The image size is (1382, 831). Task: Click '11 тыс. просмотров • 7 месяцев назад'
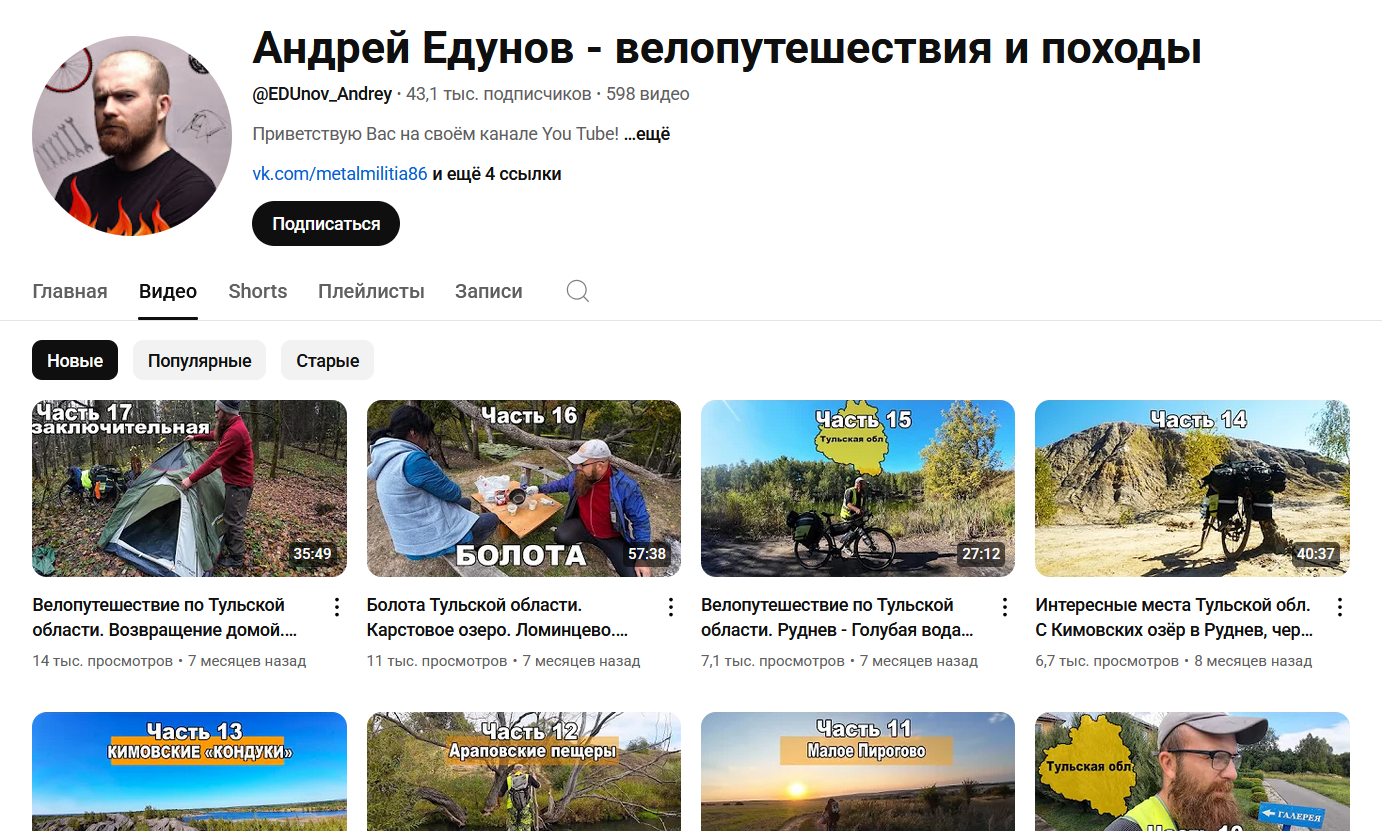point(504,661)
